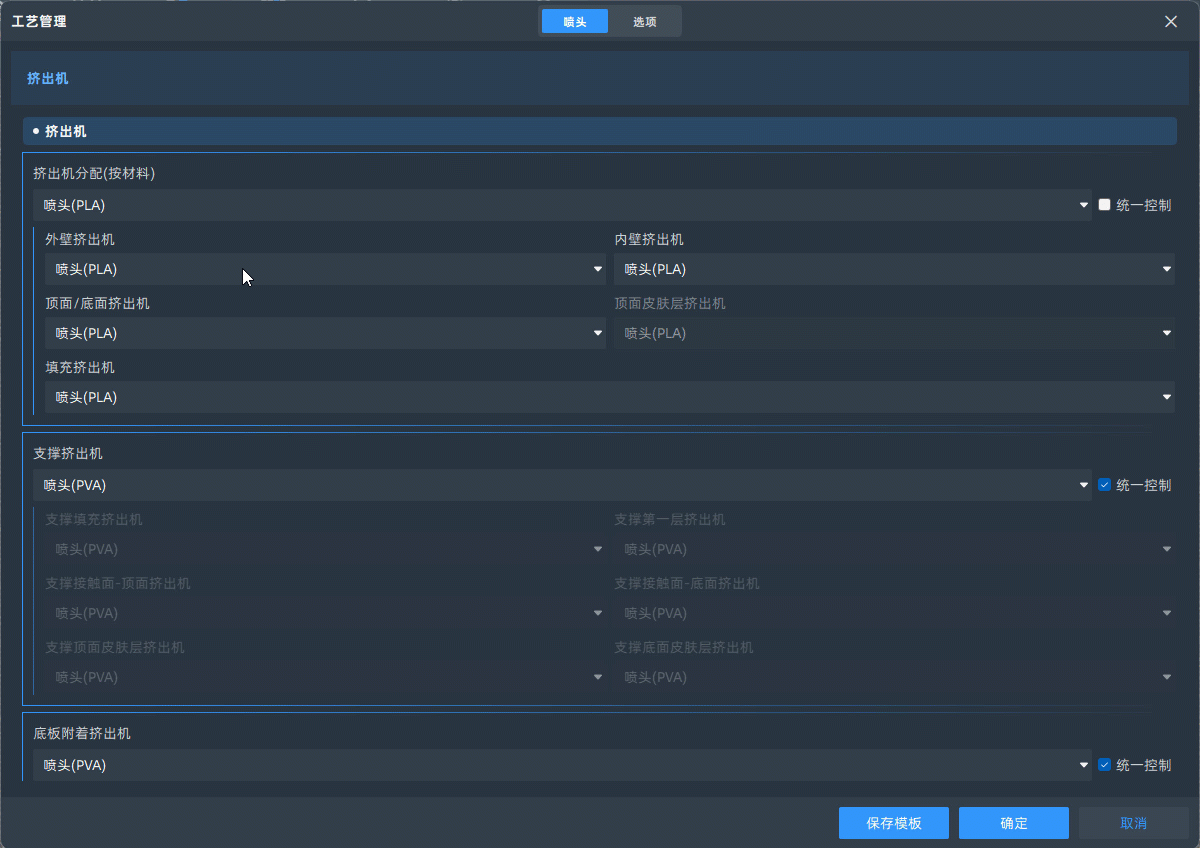Open the 底板附着挤出机 dropdown
1200x848 pixels.
[1083, 764]
